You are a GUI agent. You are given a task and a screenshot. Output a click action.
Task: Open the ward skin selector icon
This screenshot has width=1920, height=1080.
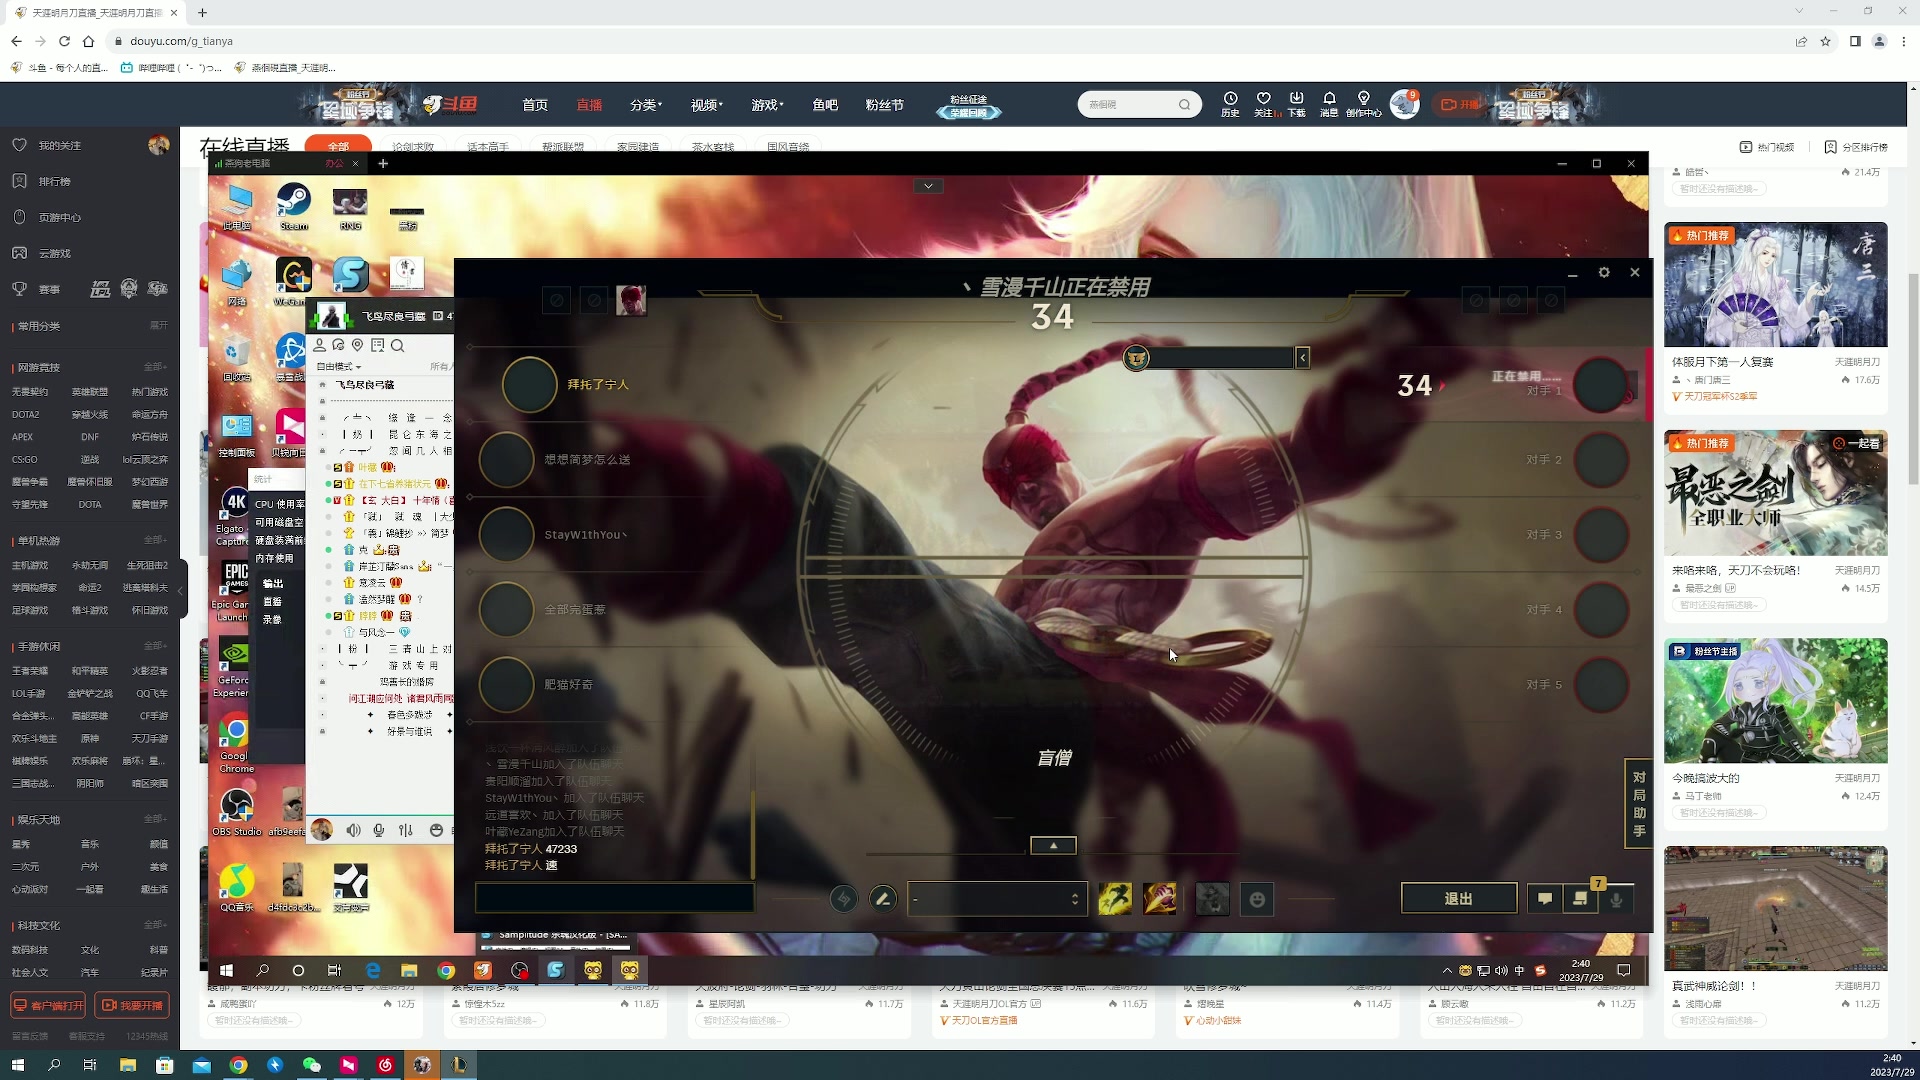coord(1212,899)
